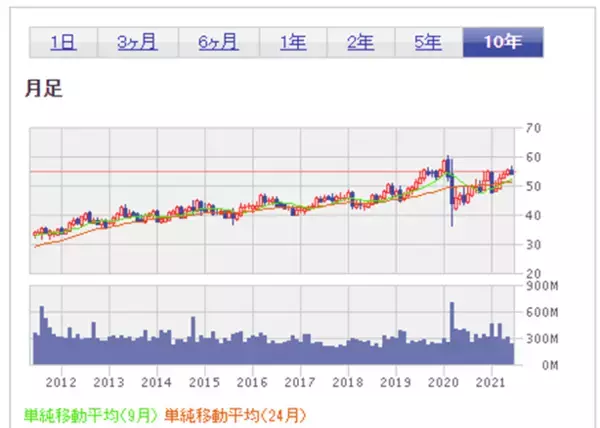Click the 2018 label on time axis

tap(347, 382)
